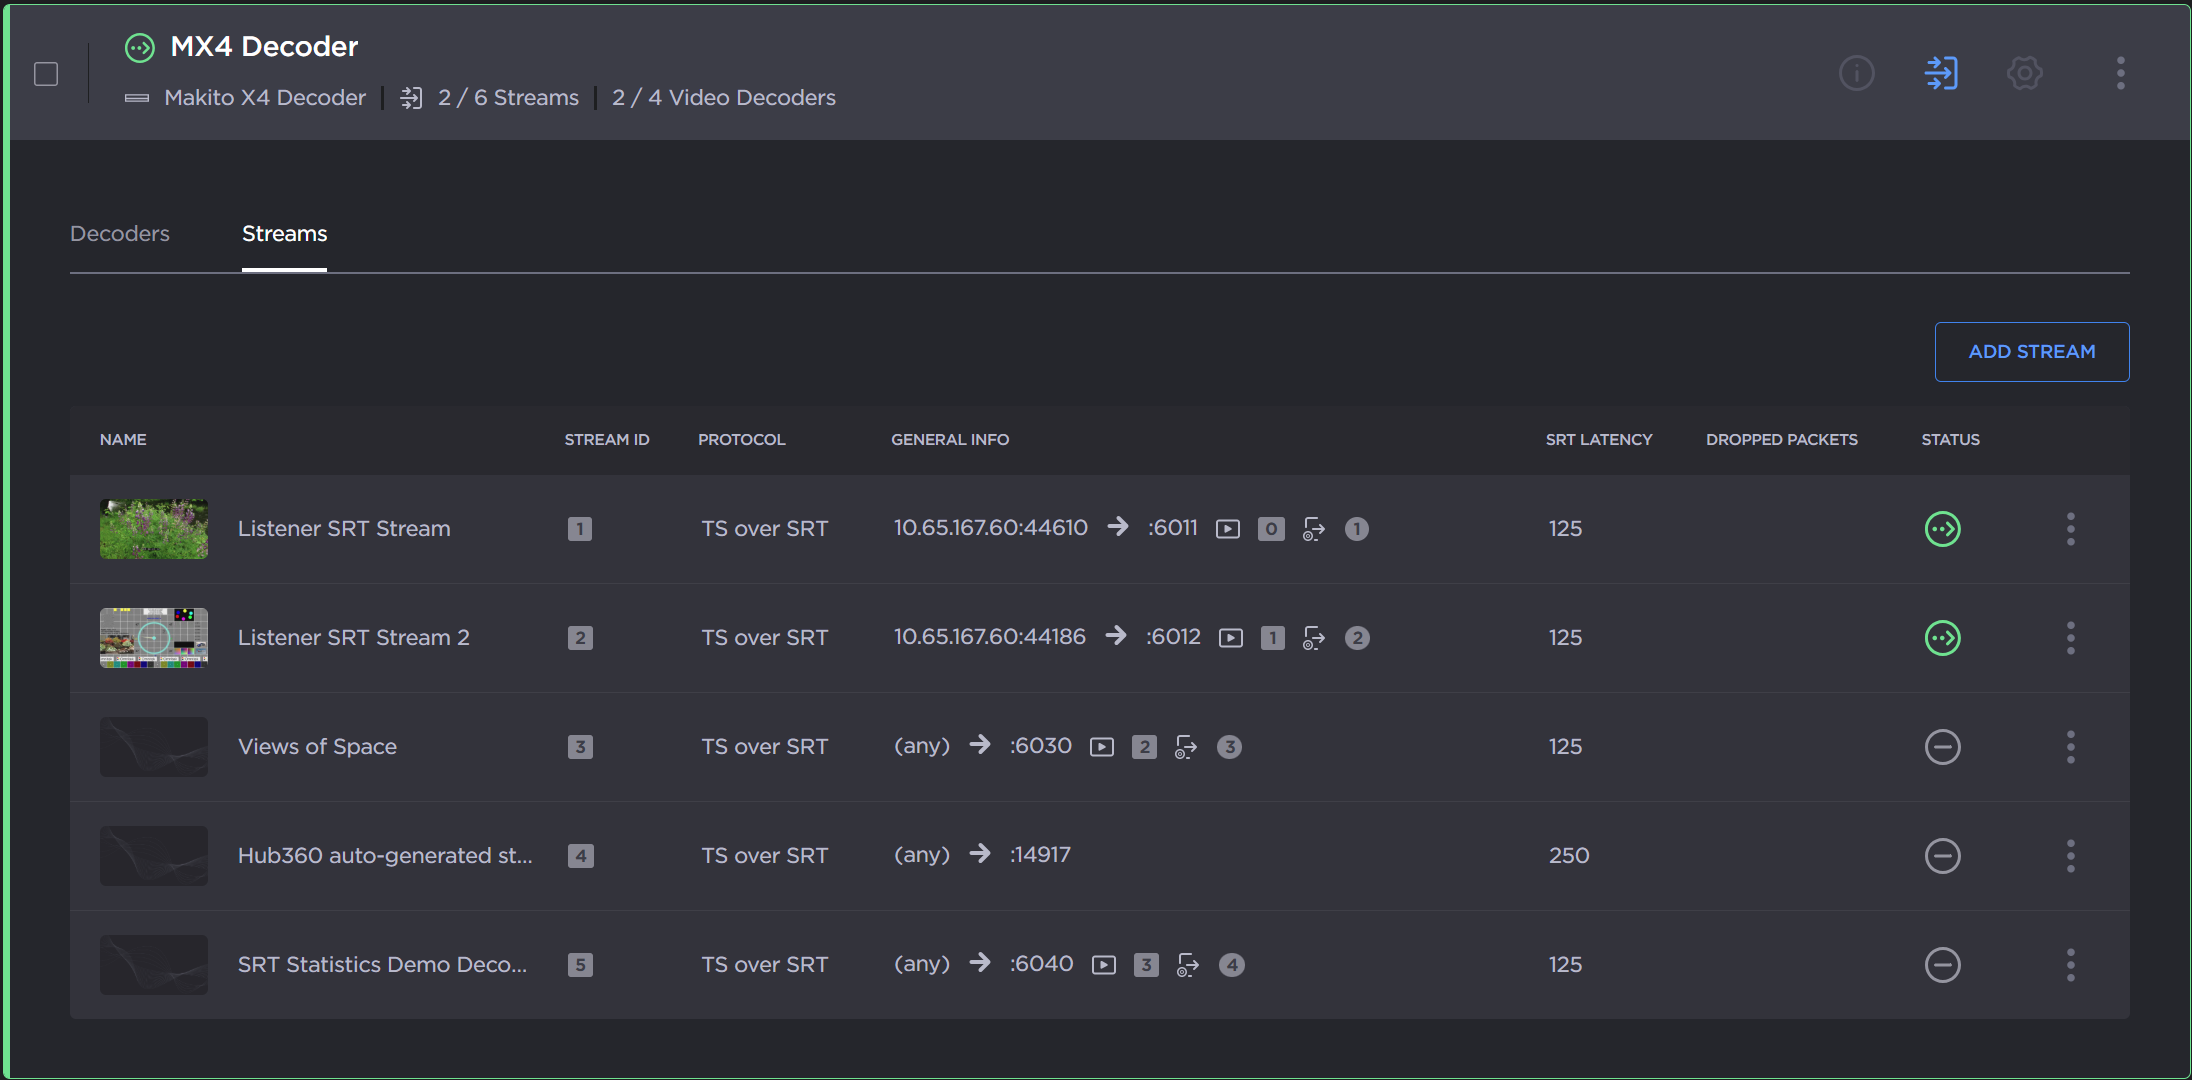Open options menu for Listener SRT Stream row
2192x1080 pixels.
(2070, 529)
